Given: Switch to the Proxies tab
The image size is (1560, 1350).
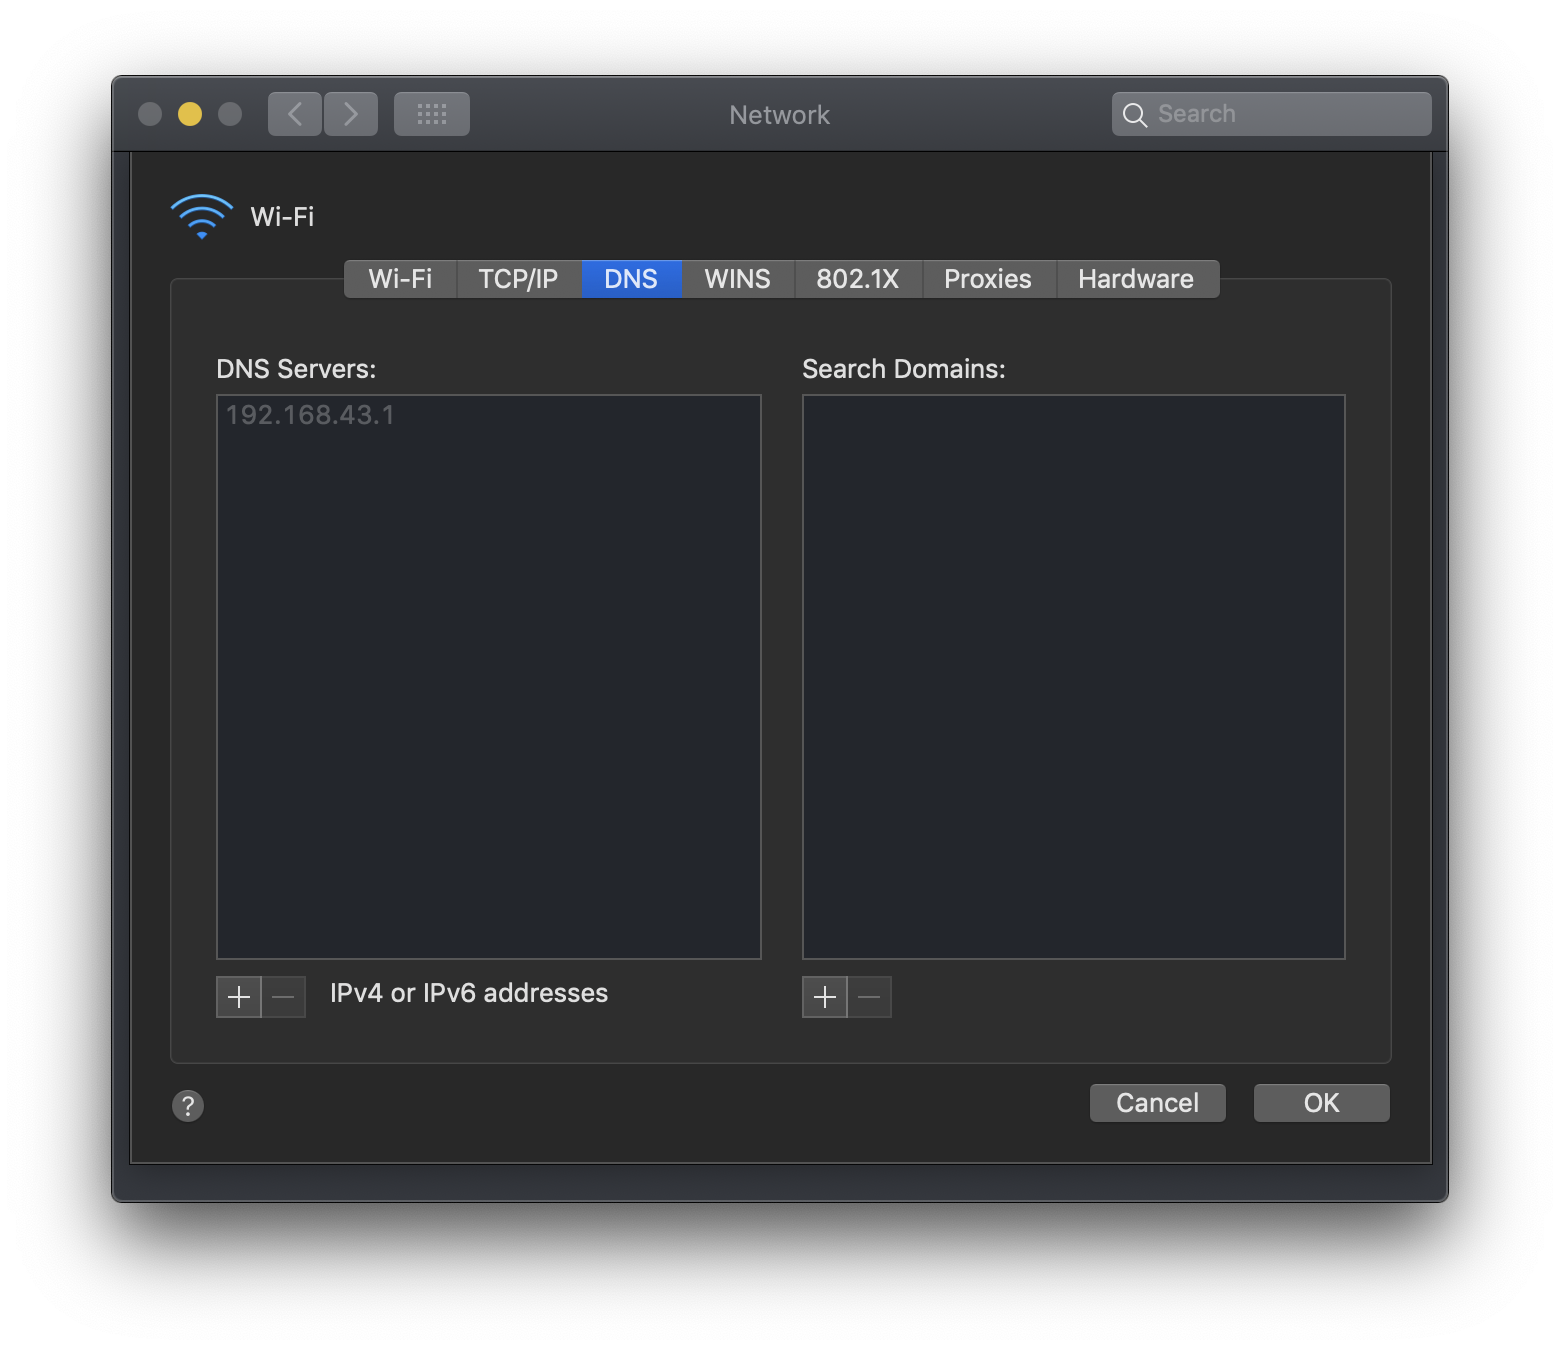Looking at the screenshot, I should pyautogui.click(x=988, y=279).
